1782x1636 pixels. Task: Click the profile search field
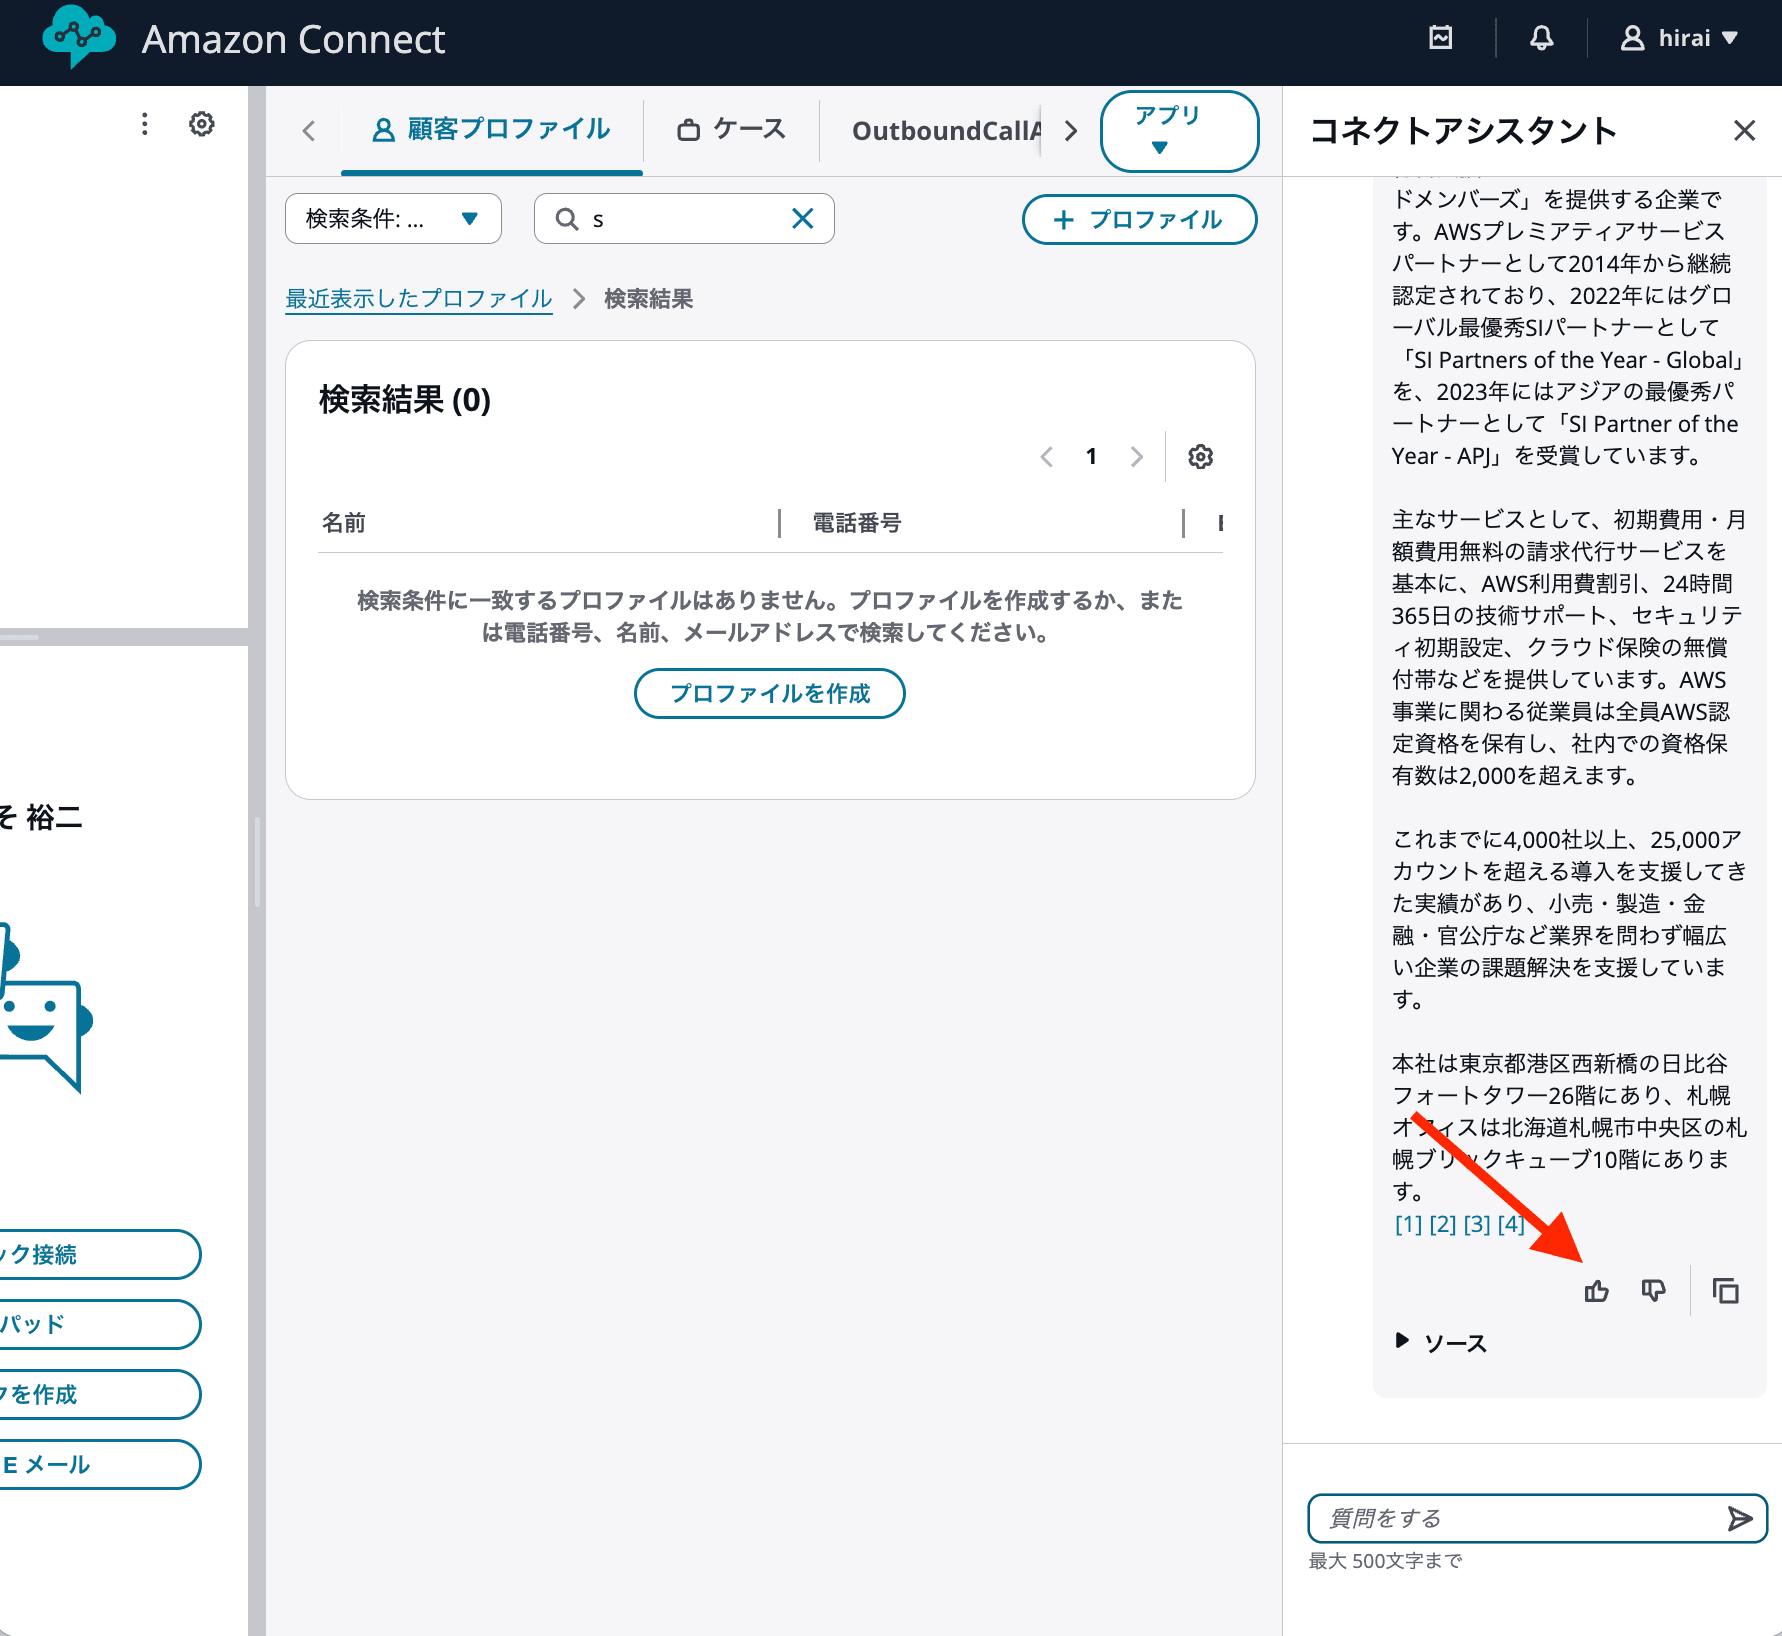pos(684,218)
